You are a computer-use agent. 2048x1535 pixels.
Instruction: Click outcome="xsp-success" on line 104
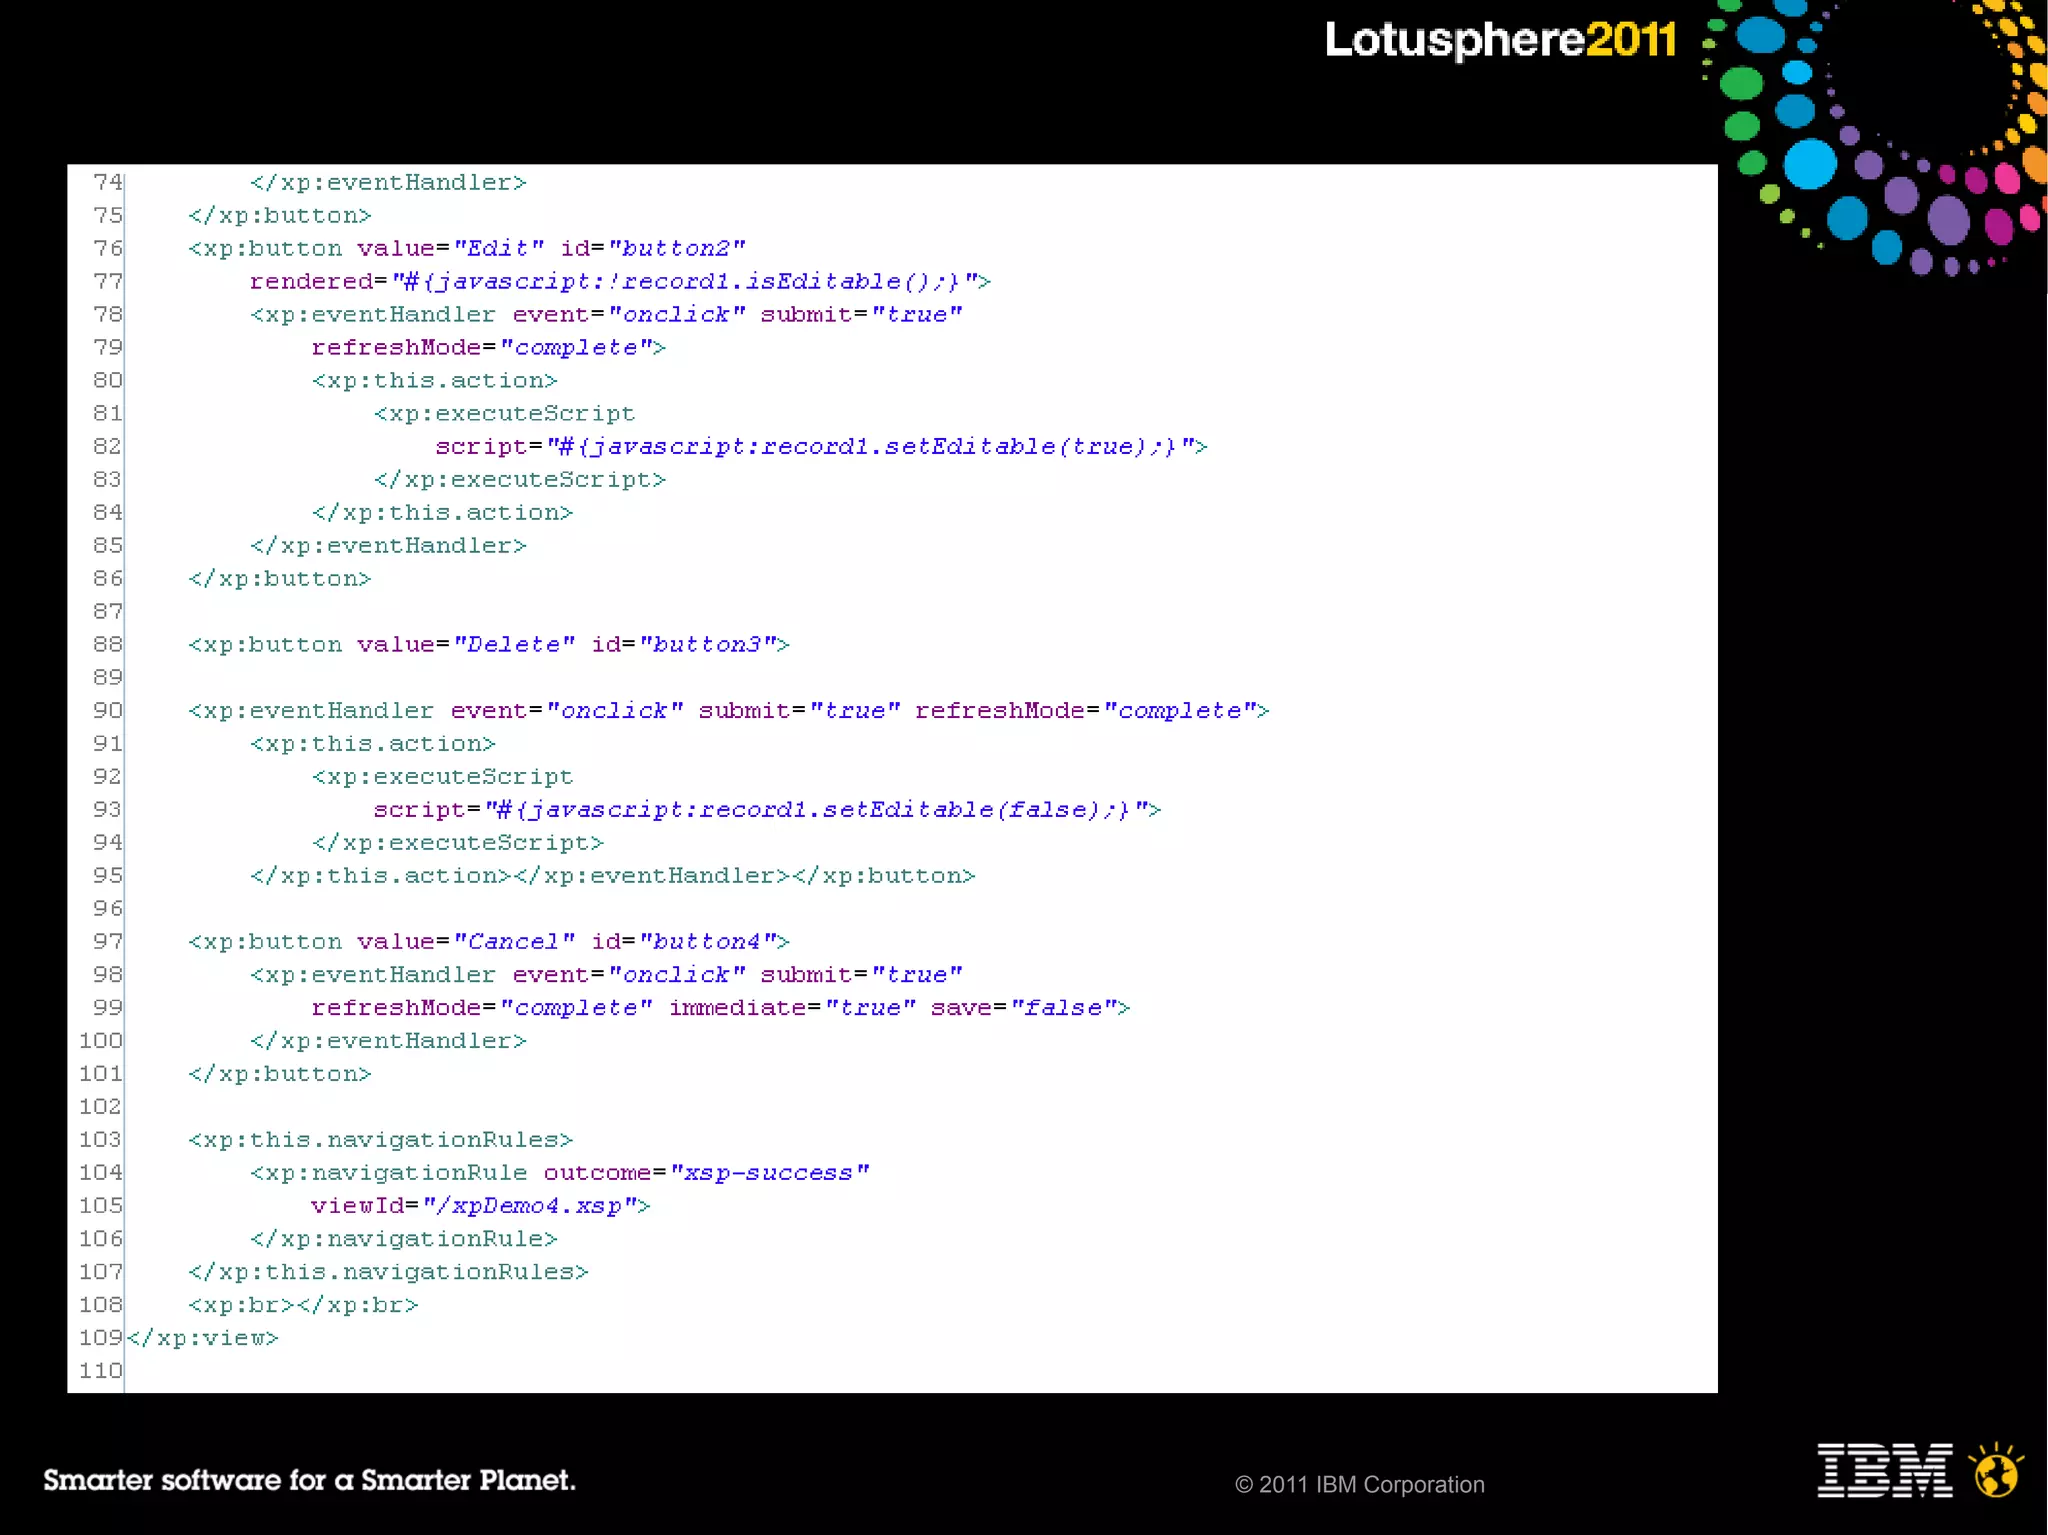tap(706, 1172)
